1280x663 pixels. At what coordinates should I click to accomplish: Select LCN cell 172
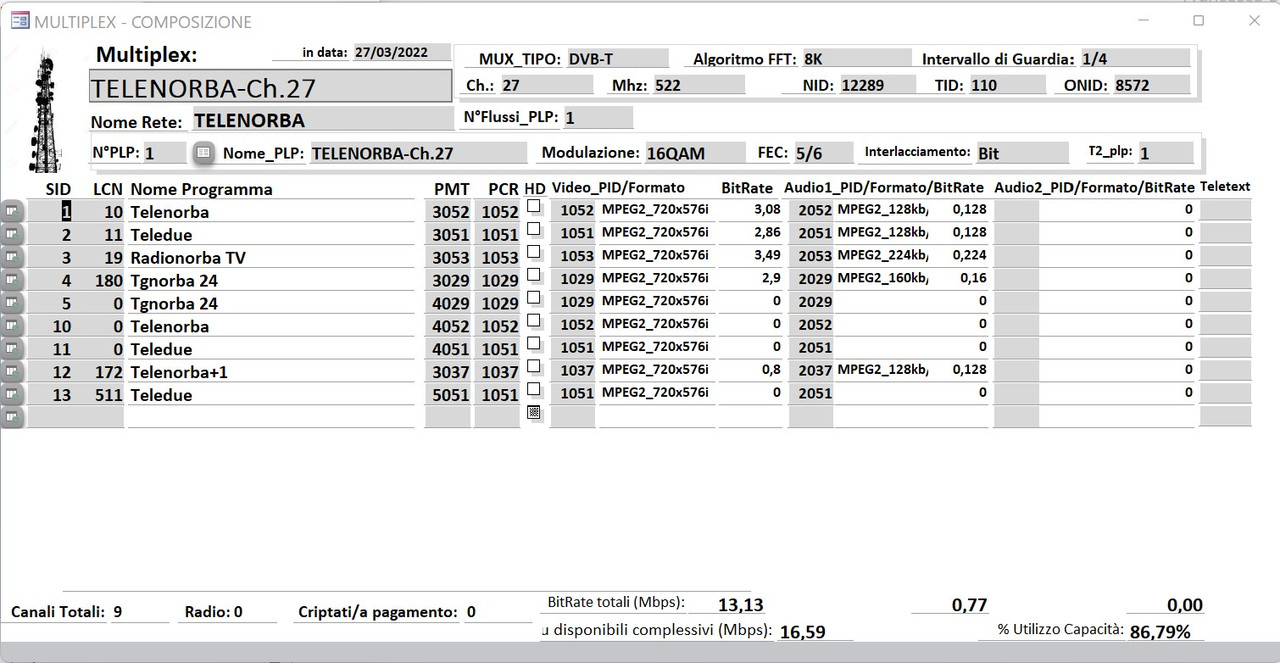tap(101, 372)
